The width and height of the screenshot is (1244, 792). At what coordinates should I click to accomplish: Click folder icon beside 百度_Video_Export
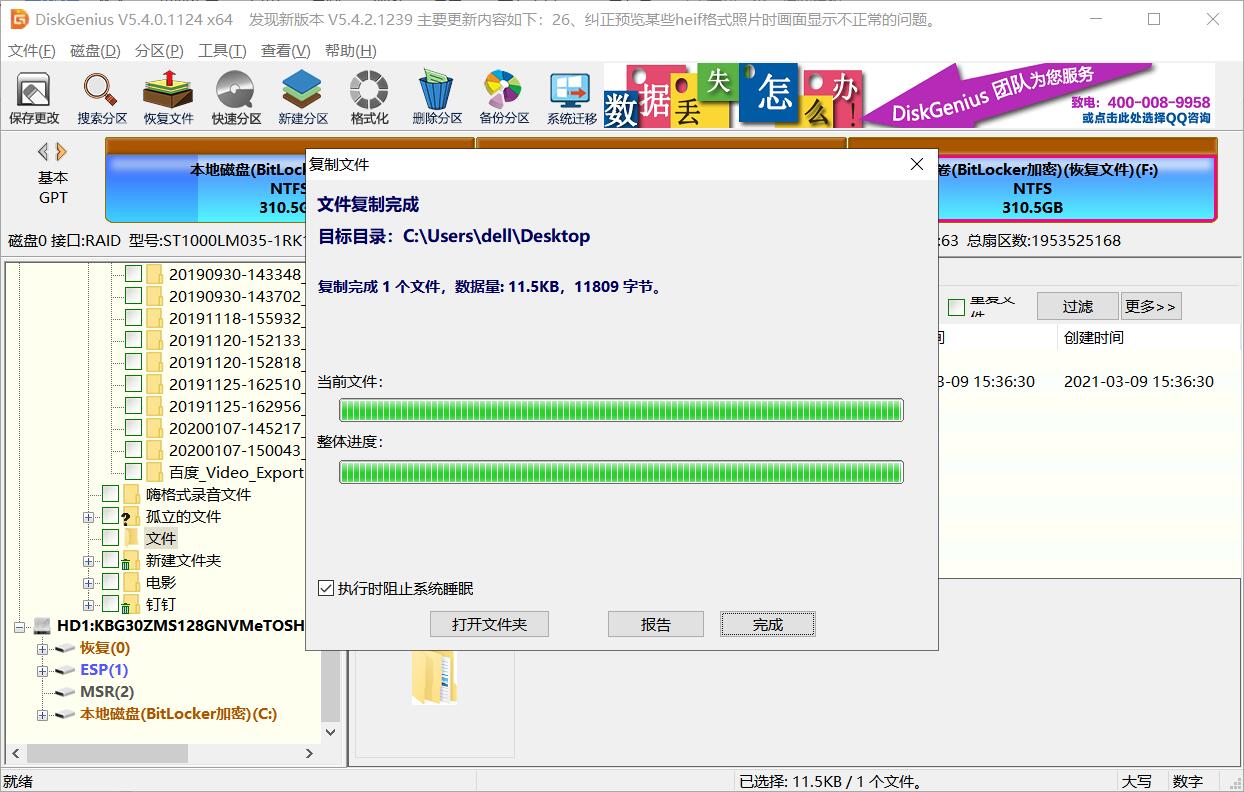coord(155,472)
